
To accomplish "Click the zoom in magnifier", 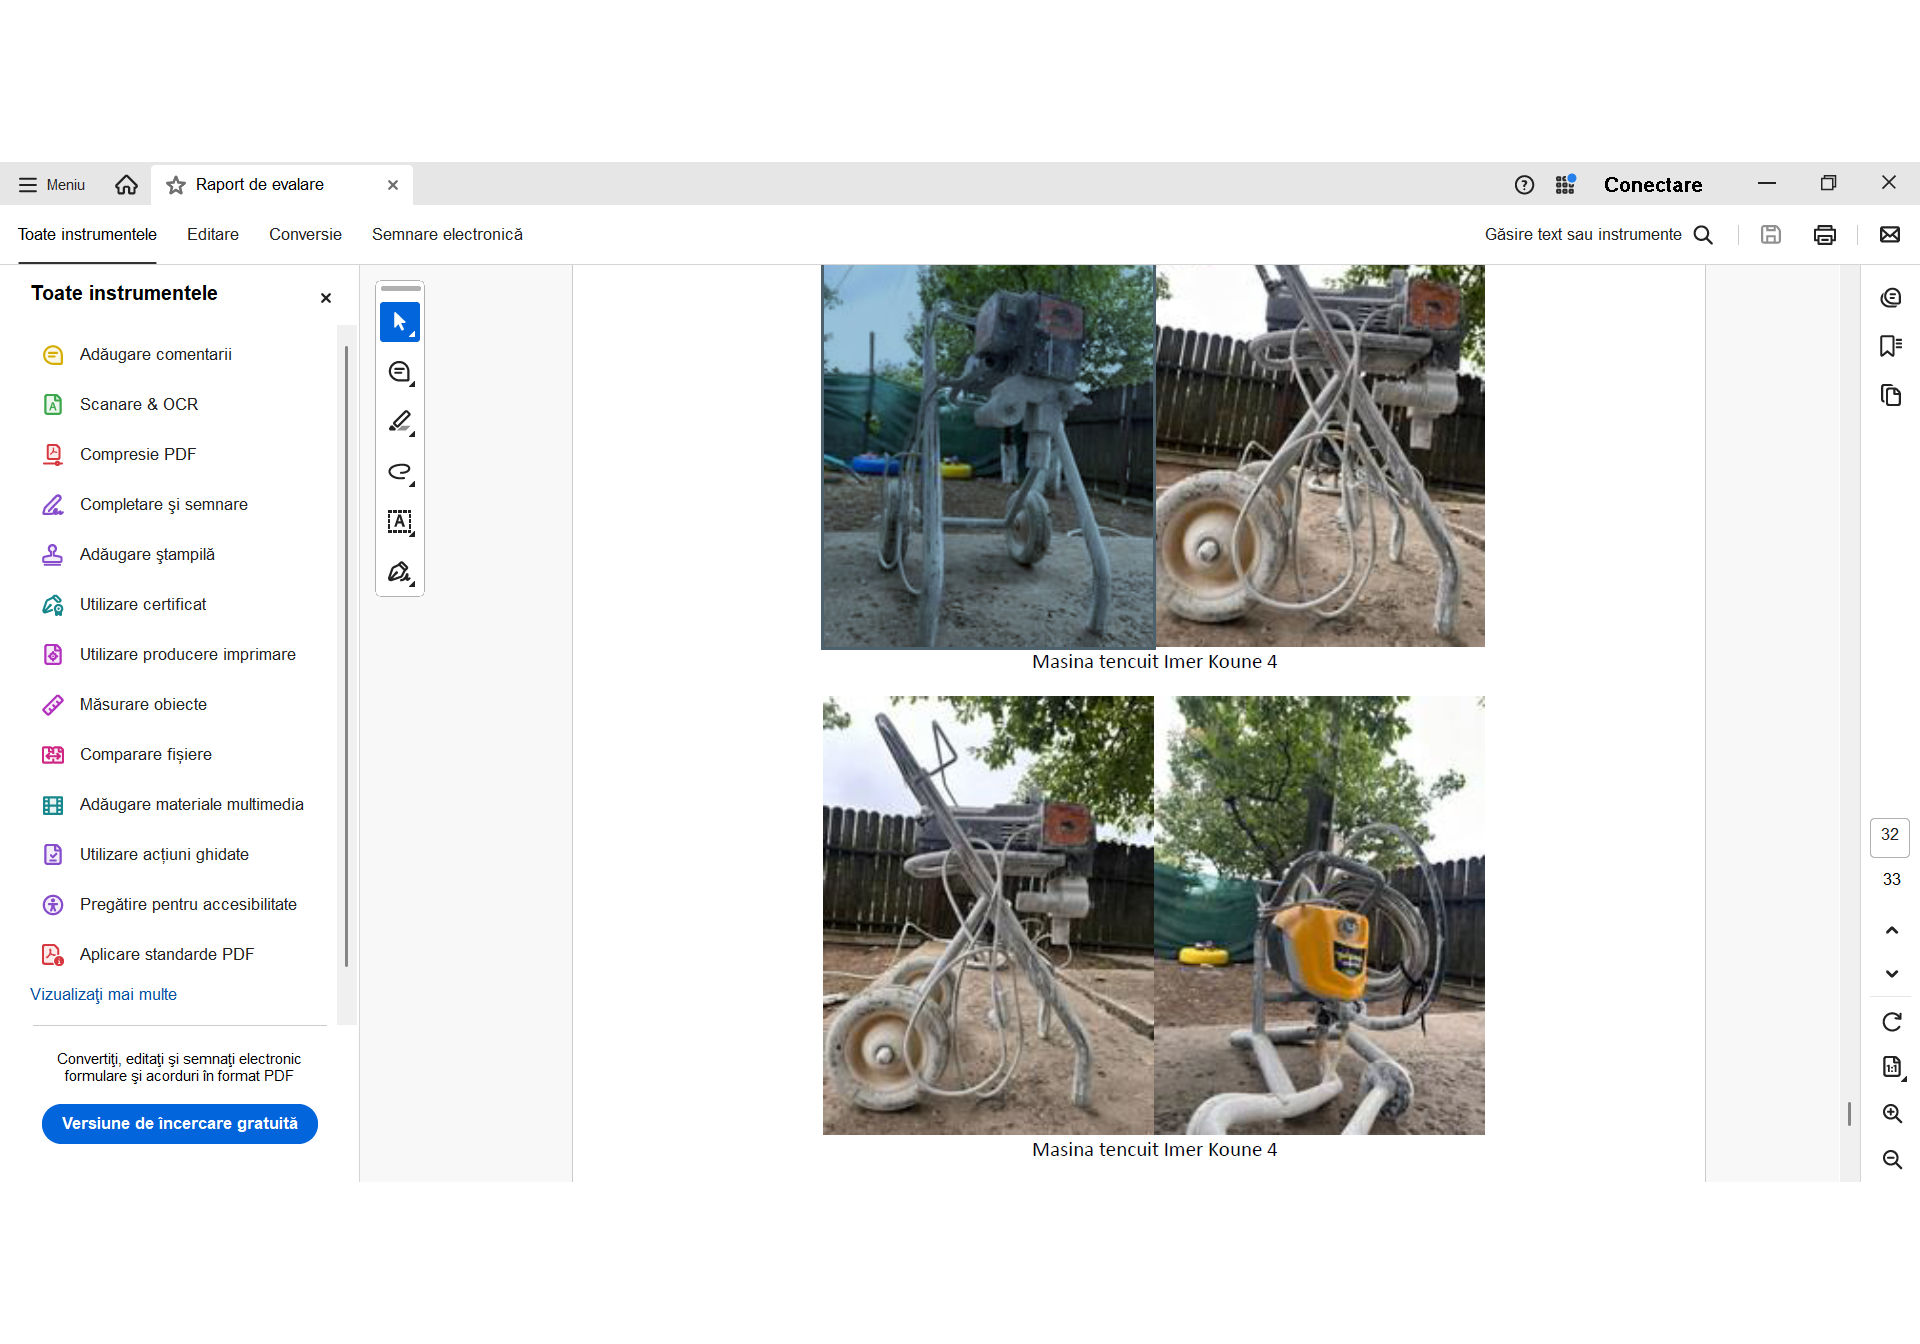I will click(x=1891, y=1114).
